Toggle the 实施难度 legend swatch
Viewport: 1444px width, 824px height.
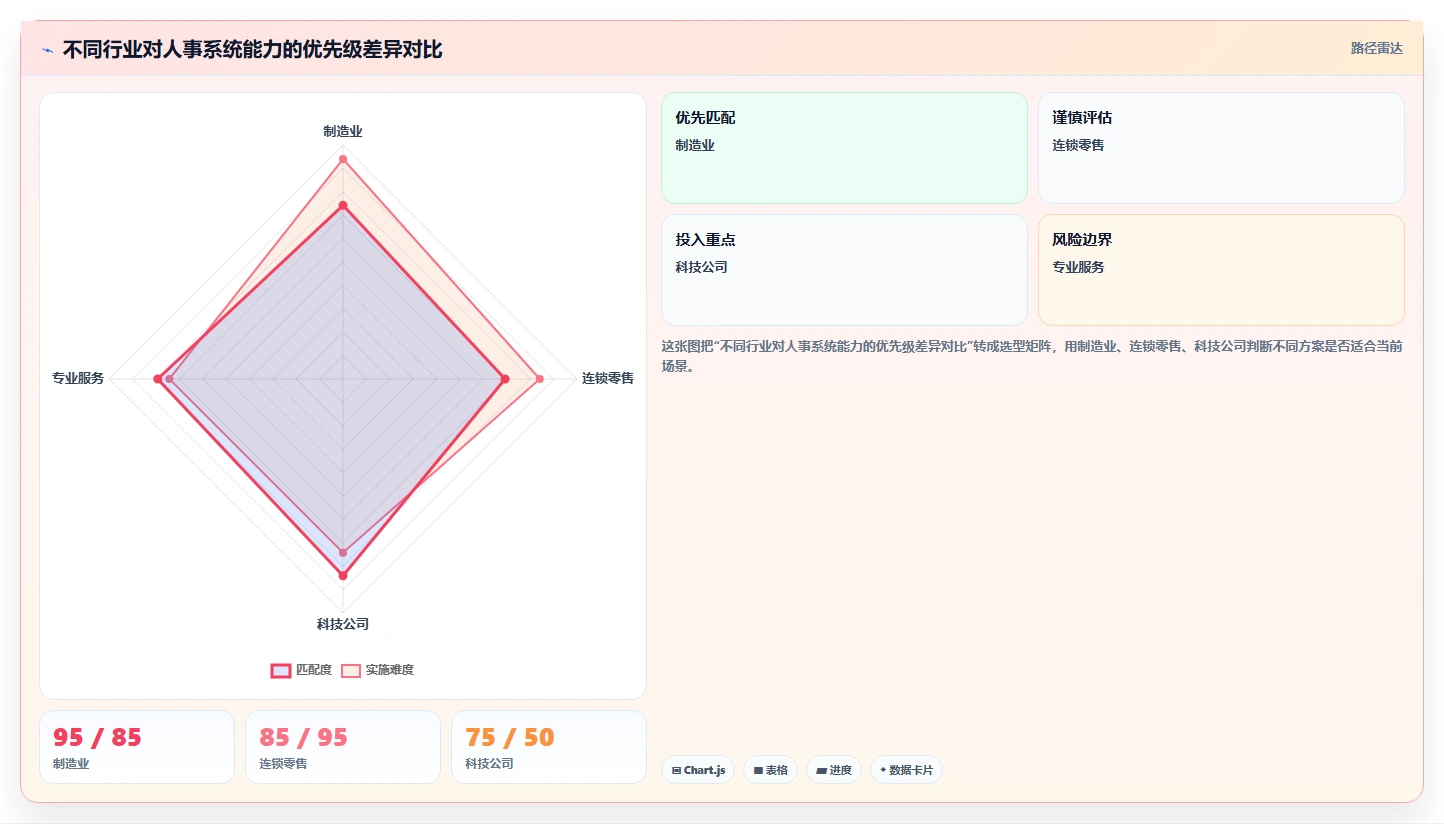tap(351, 670)
